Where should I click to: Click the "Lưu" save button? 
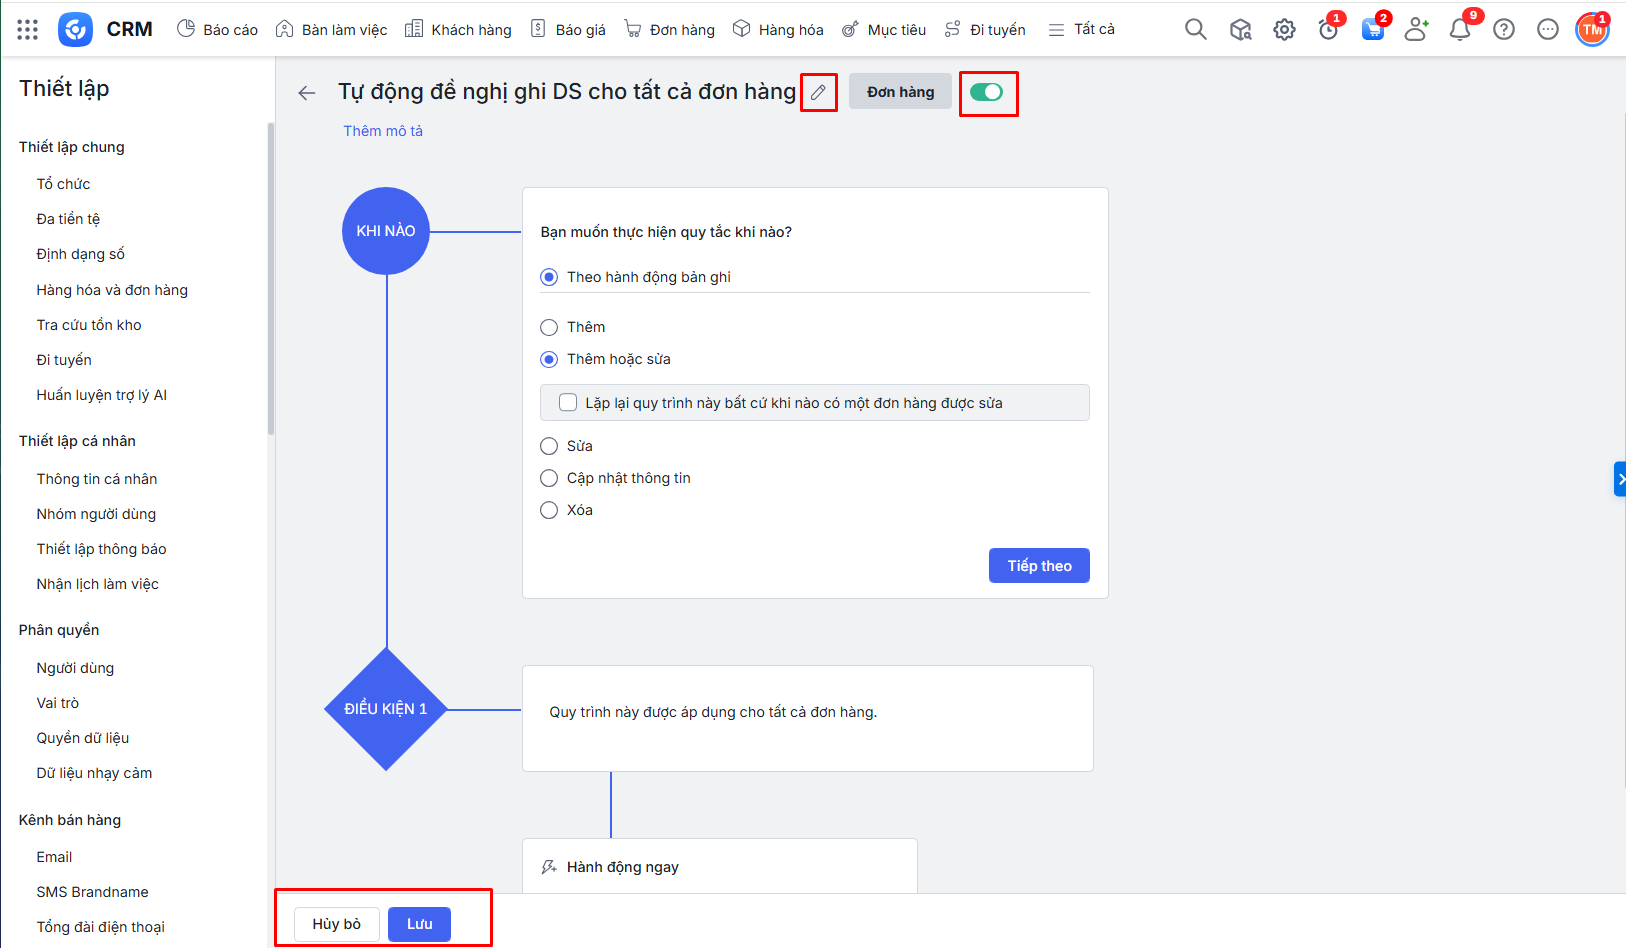[x=419, y=924]
